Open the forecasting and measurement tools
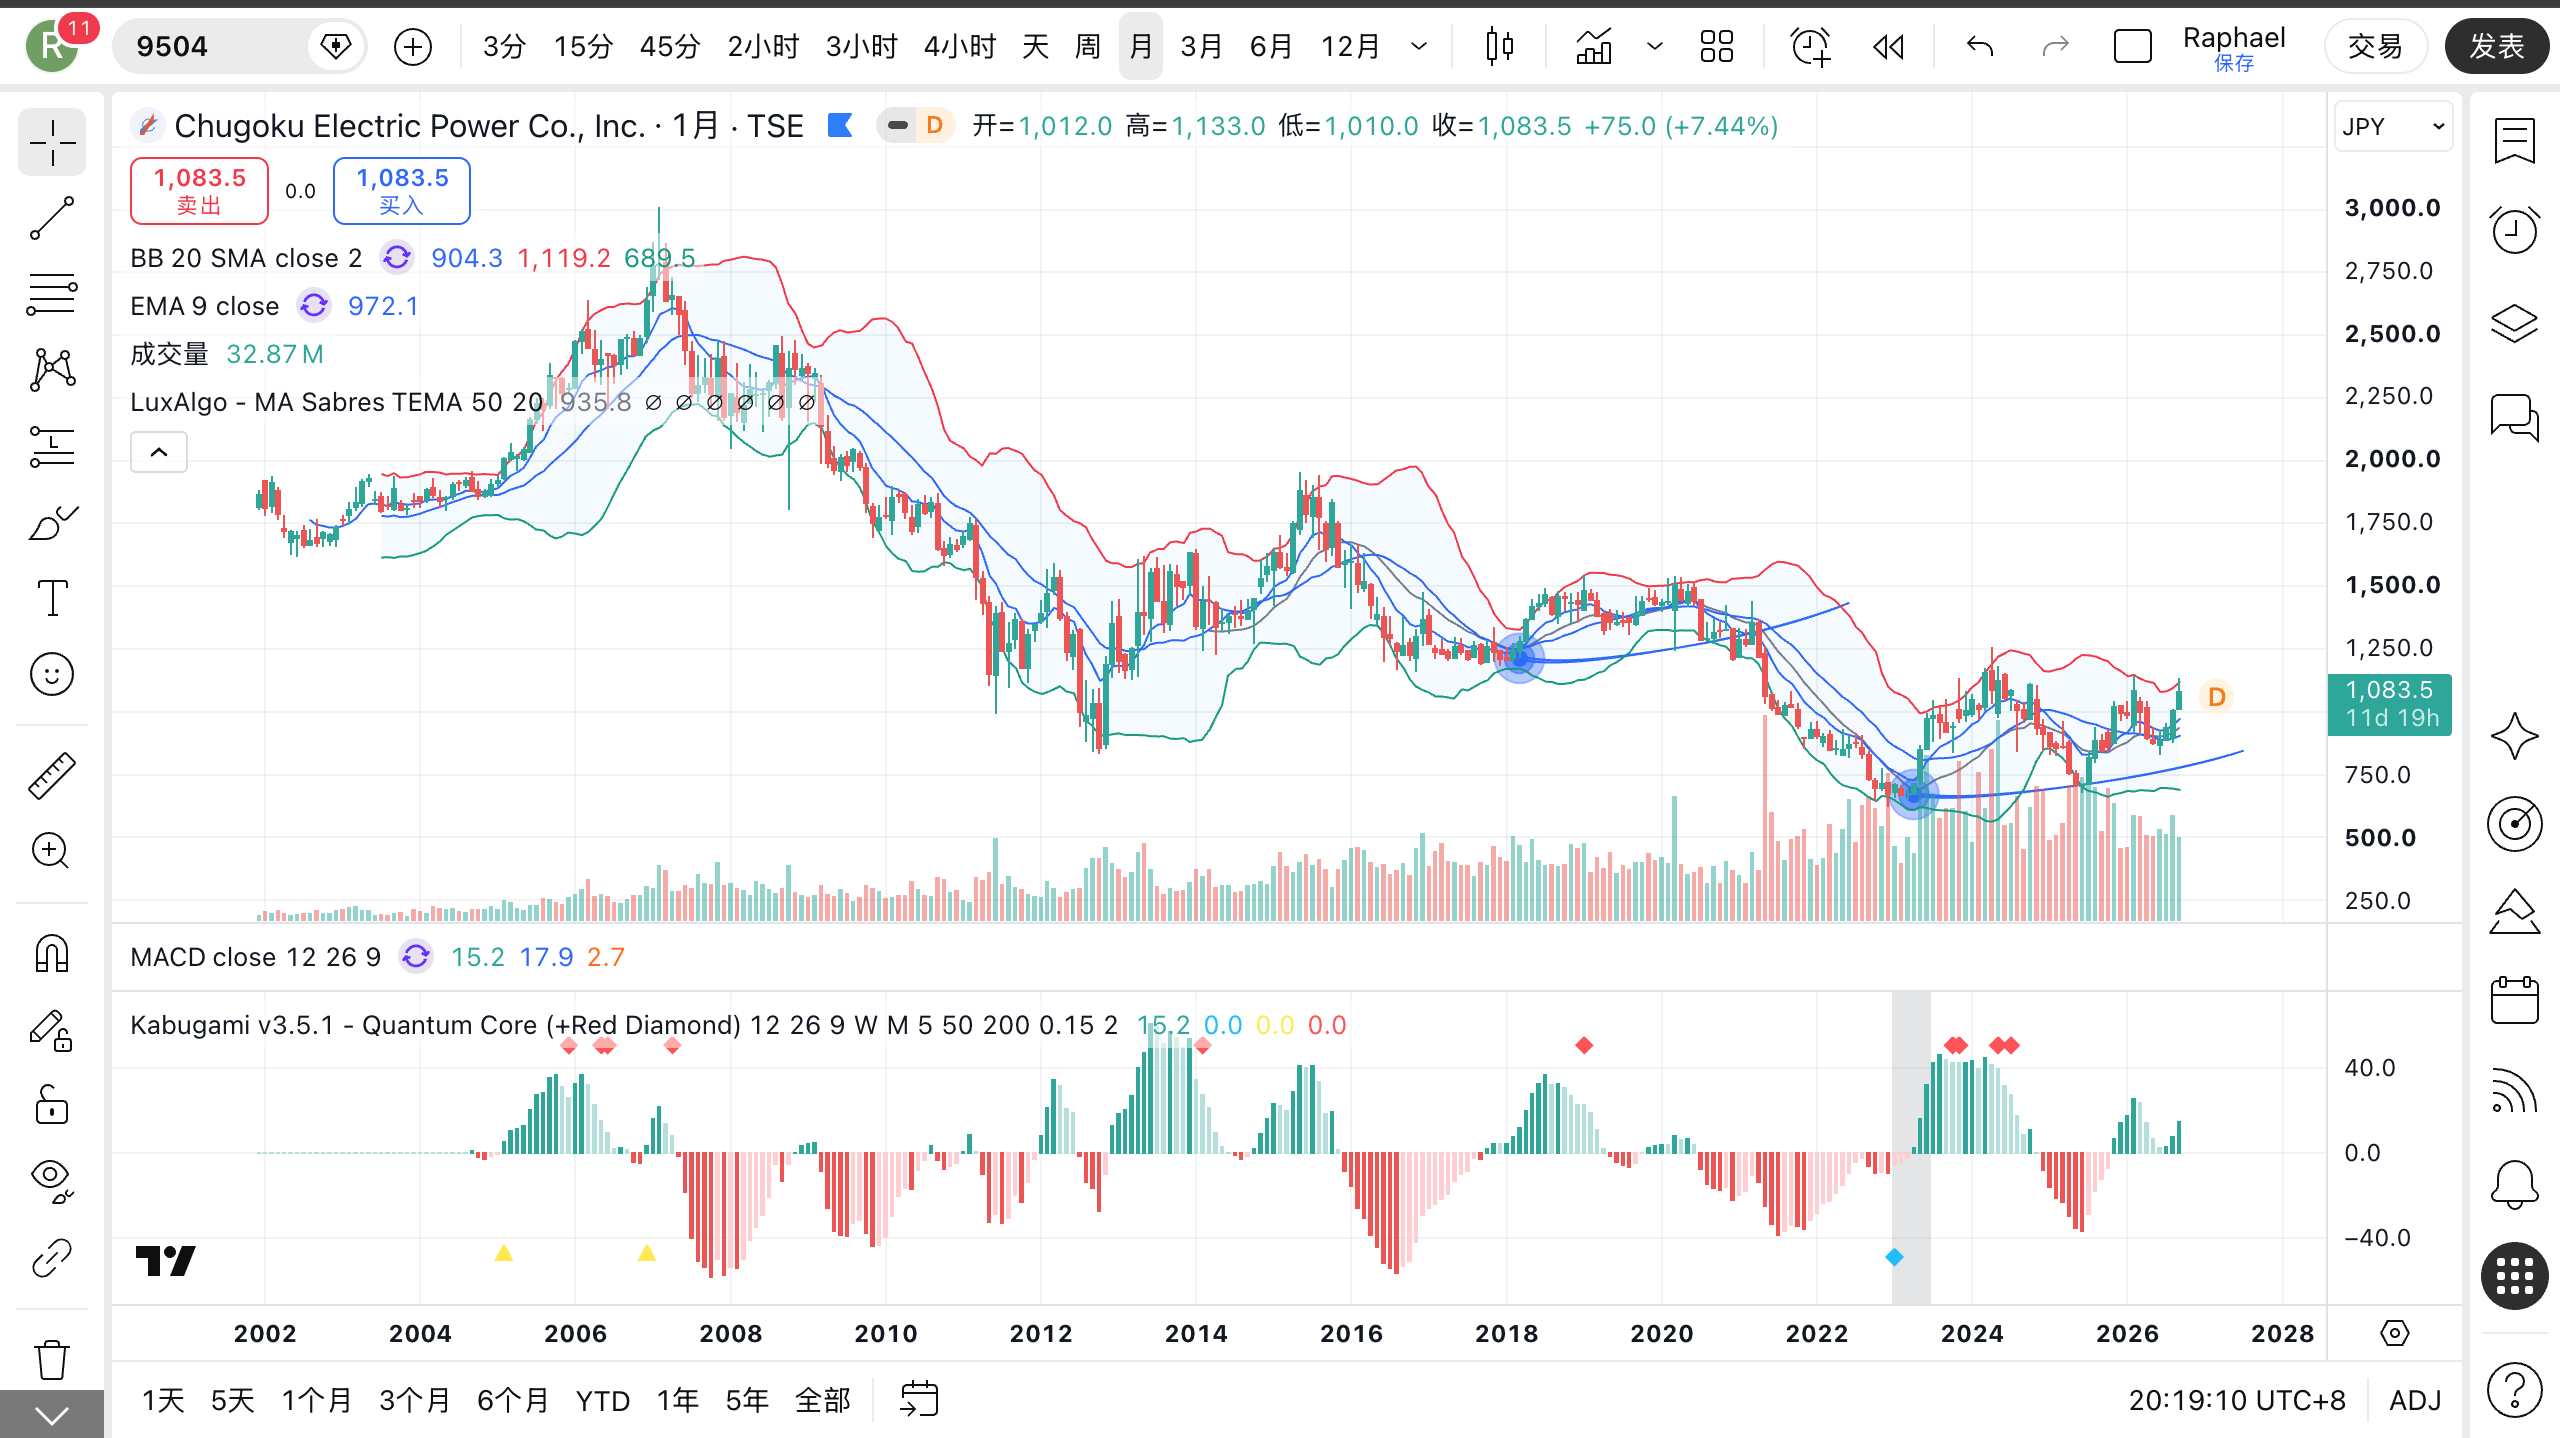Screen dimensions: 2560x1438 click(x=52, y=446)
